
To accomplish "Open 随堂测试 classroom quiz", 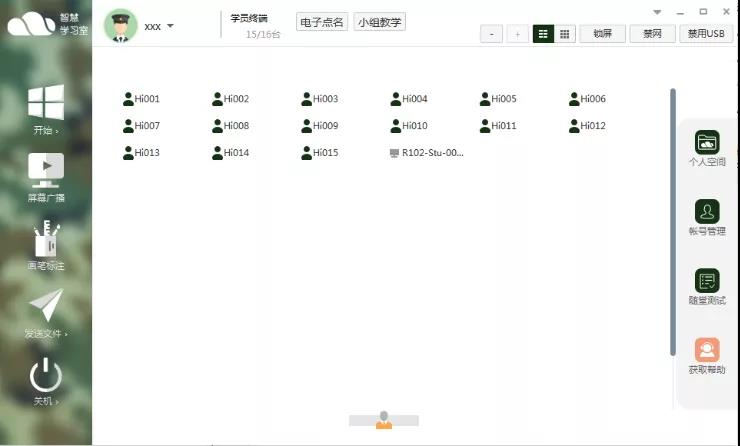I will click(707, 281).
